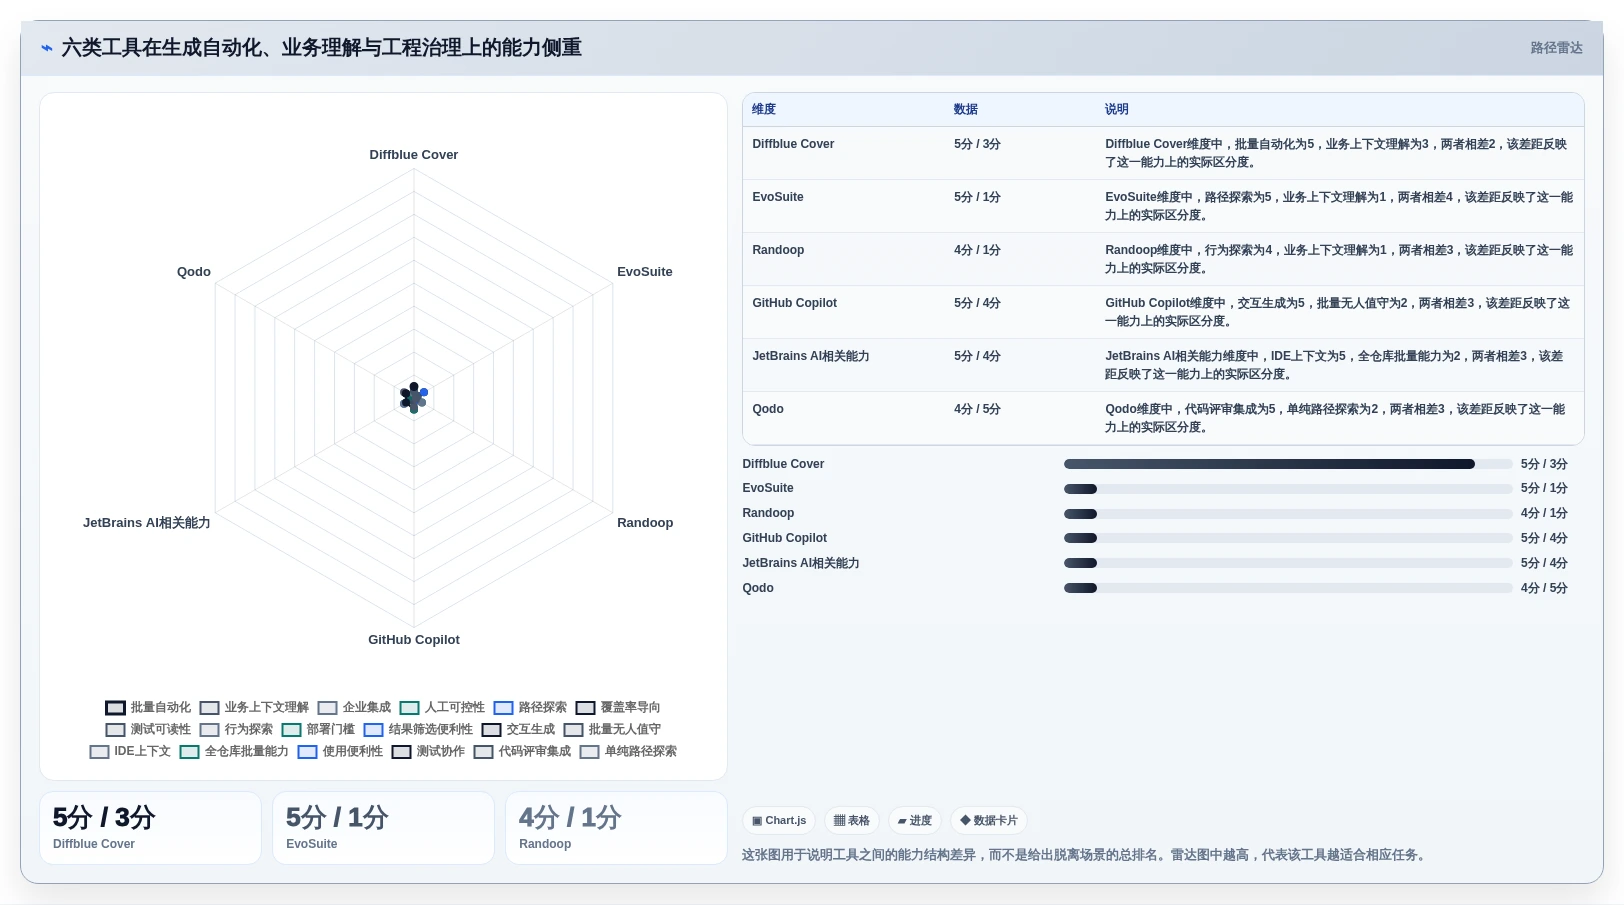Click the 单纯路径探索 legend entry
Screen dimensions: 1624x905
coord(628,751)
